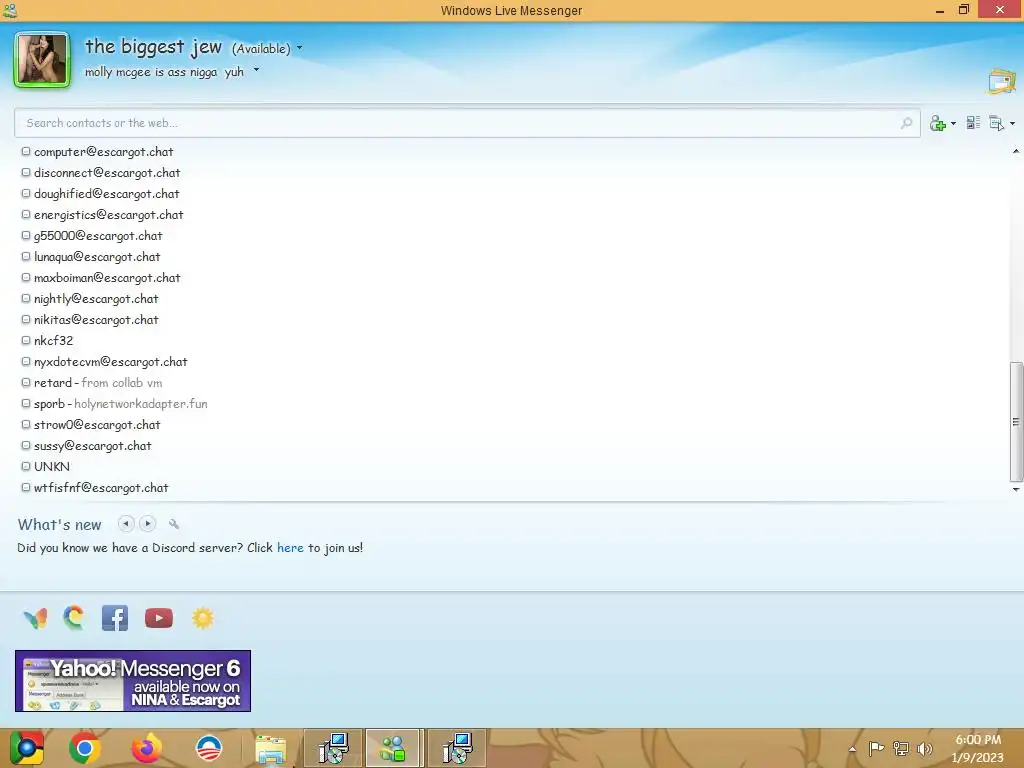Click the scrollbar up arrow
The height and width of the screenshot is (768, 1024).
point(1016,152)
